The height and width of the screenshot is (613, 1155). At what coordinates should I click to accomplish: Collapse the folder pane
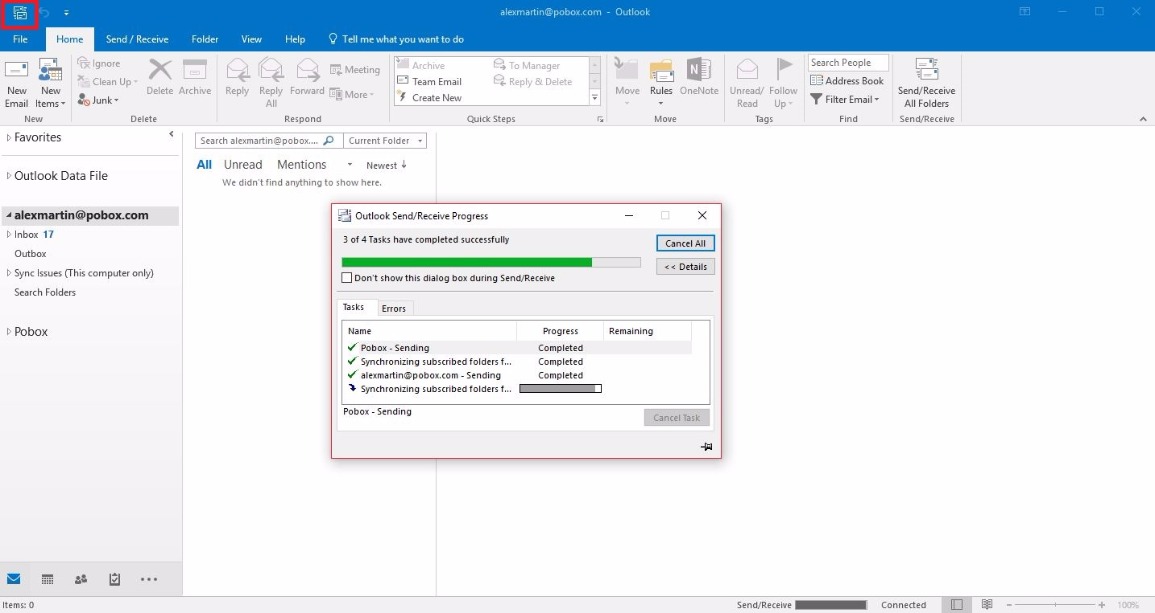click(171, 134)
